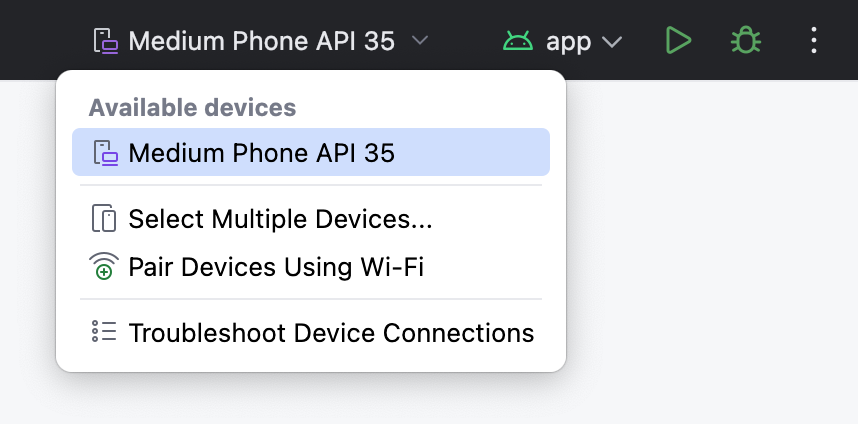Click the Wi-Fi pairing icon

pyautogui.click(x=104, y=267)
